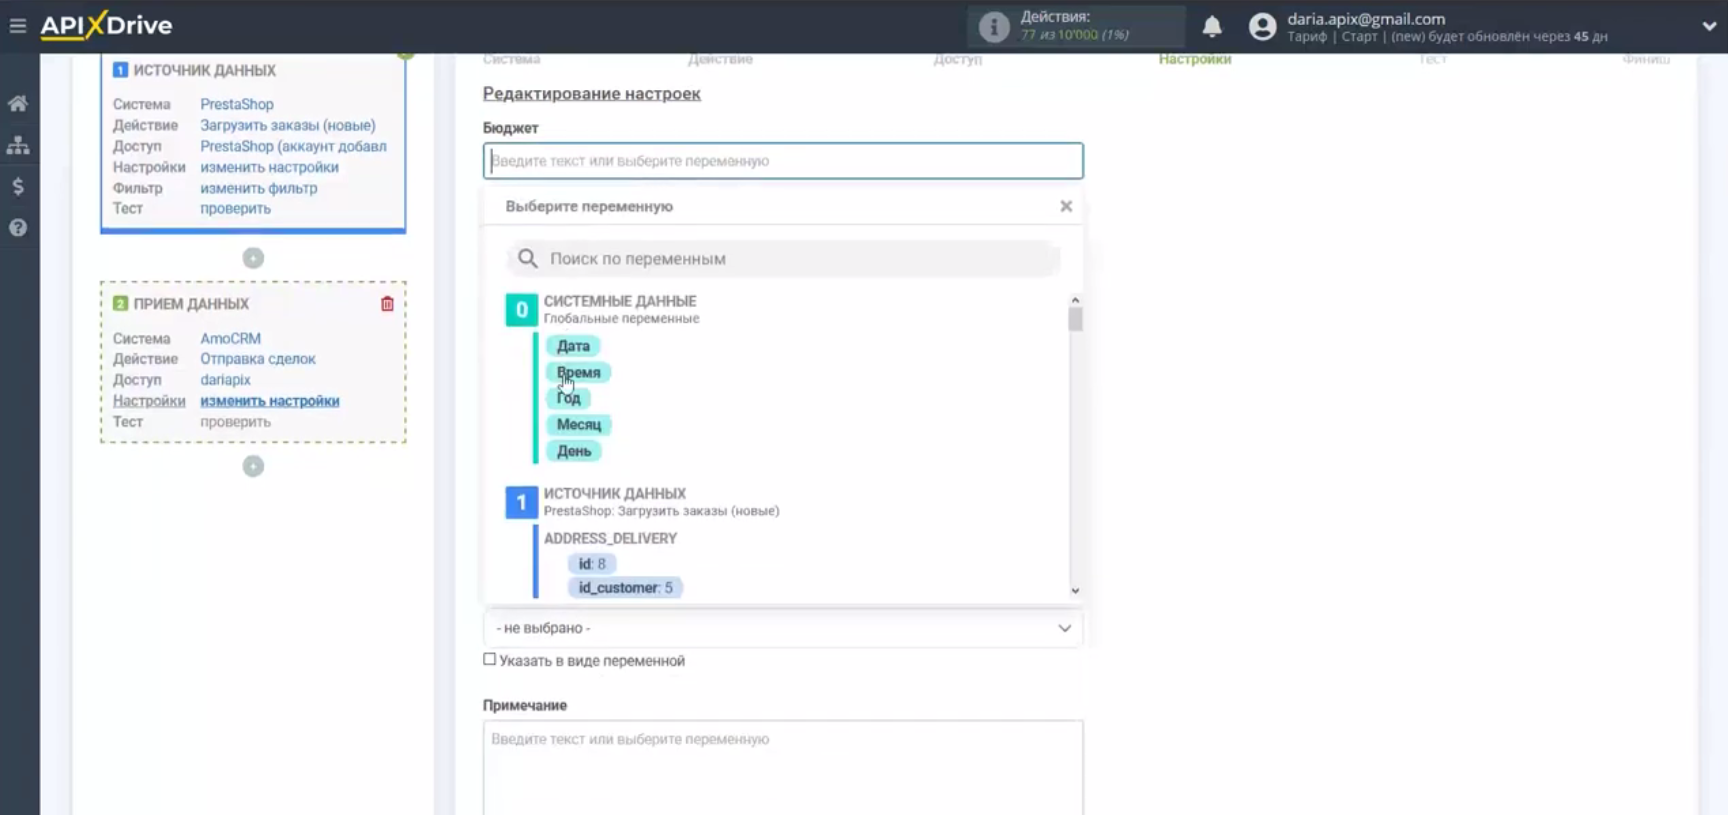Screen dimensions: 1728x815
Task: Open the 'не выбрано' dropdown
Action: point(783,628)
